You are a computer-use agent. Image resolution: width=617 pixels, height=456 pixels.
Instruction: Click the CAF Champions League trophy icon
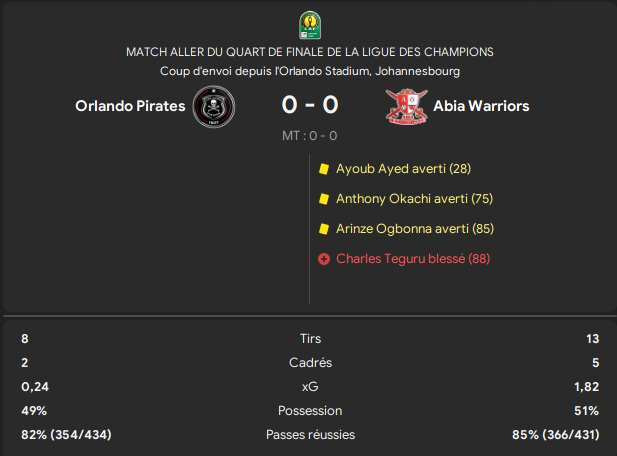[x=309, y=23]
